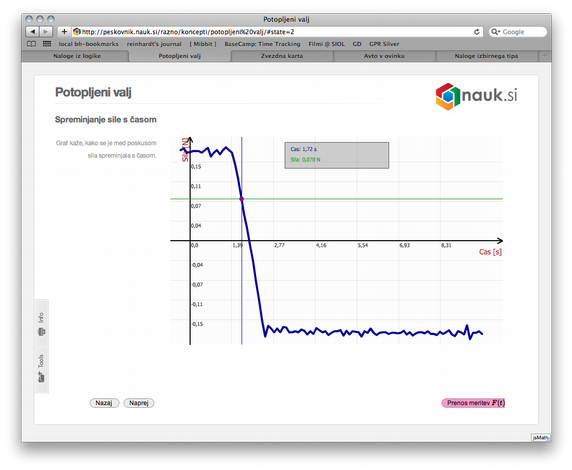Open BaseCamp: Time Tracking bookmark

coord(262,44)
